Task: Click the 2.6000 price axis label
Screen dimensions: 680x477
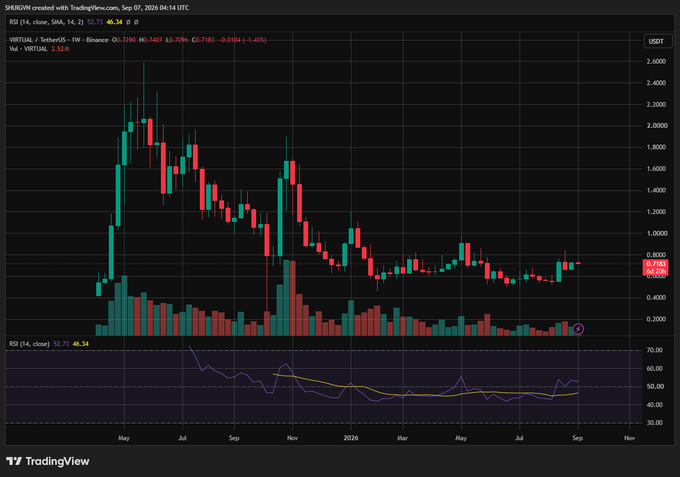Action: point(656,62)
